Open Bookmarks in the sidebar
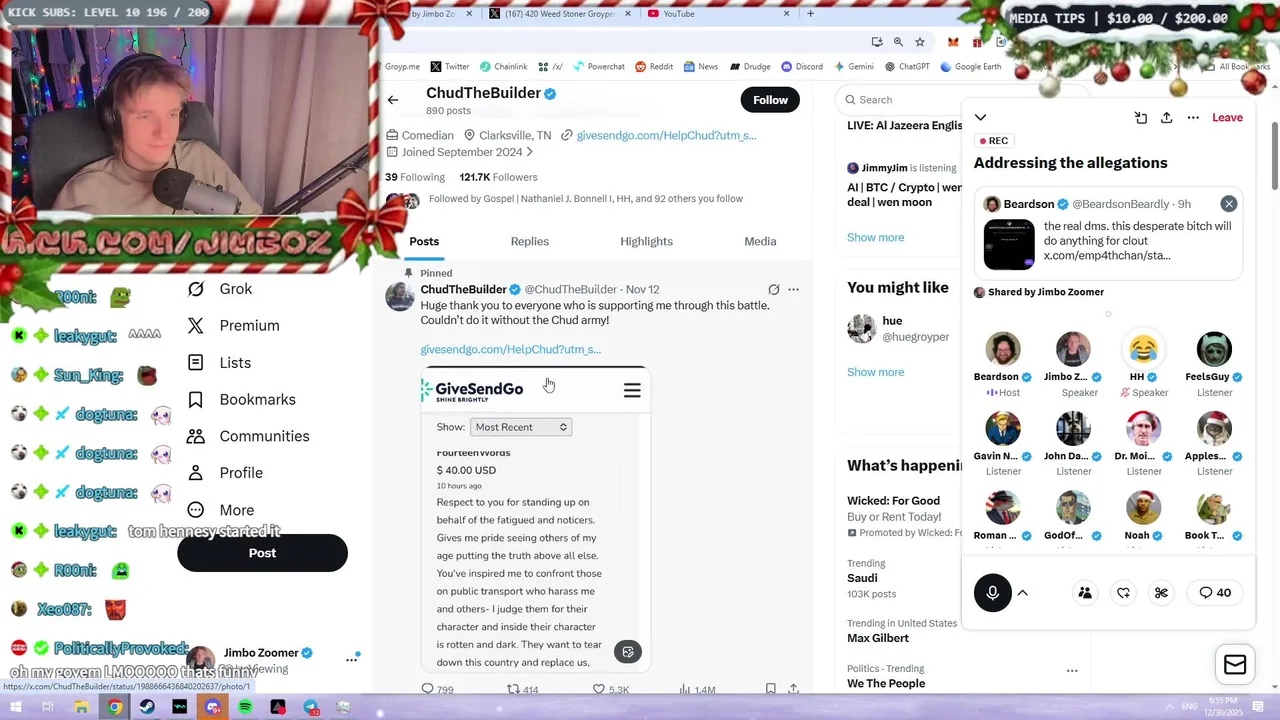Image resolution: width=1280 pixels, height=720 pixels. pos(242,400)
